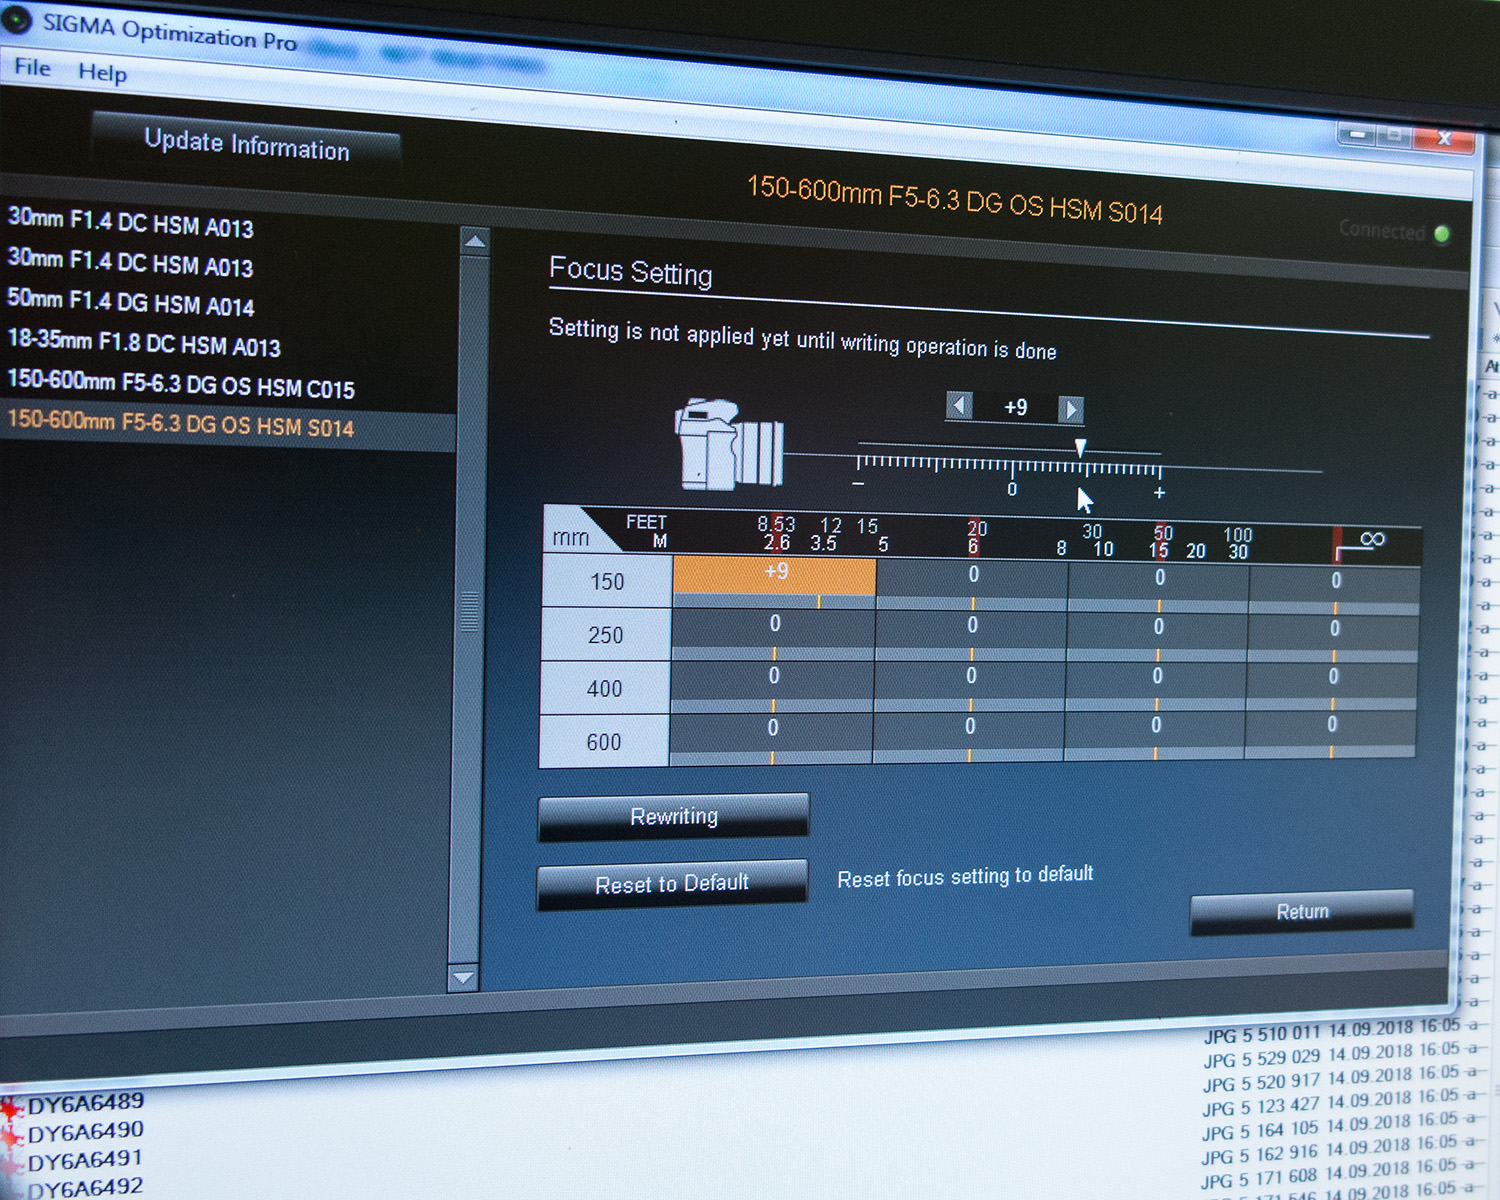Click the Return button

point(1302,912)
